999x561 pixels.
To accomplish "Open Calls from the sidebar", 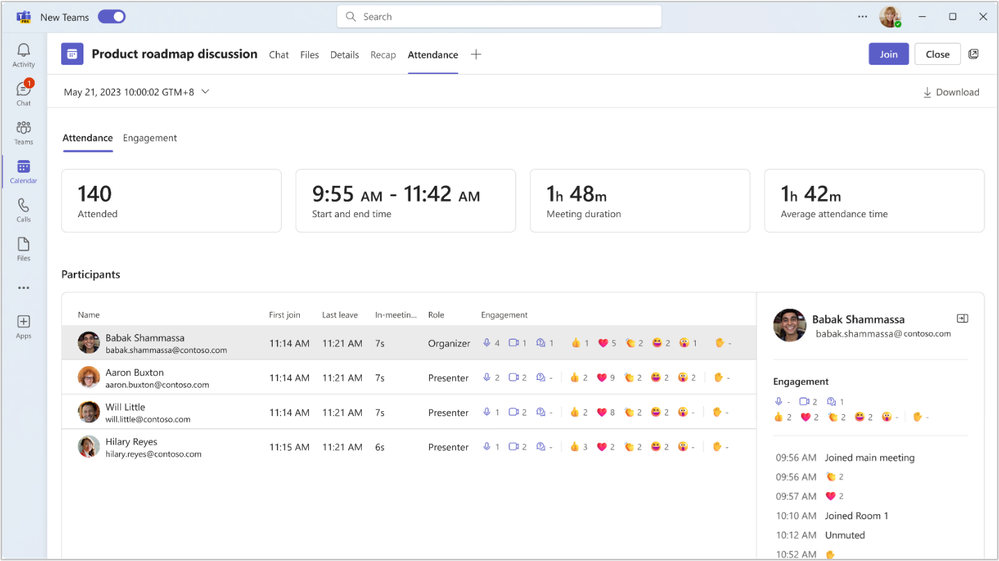I will pos(24,210).
